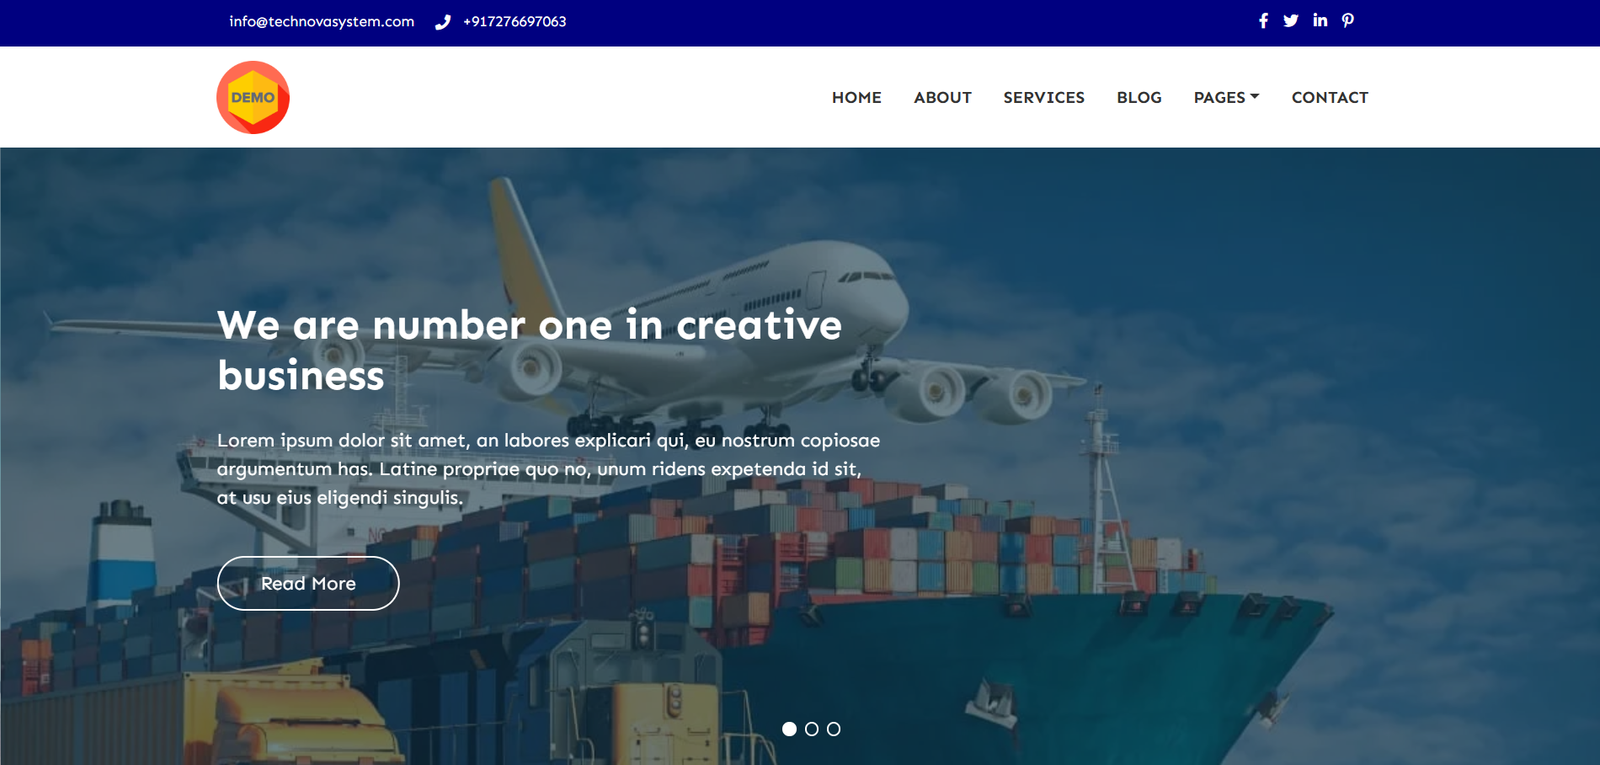Viewport: 1600px width, 765px height.
Task: Click the +917276697063 phone number
Action: pyautogui.click(x=515, y=21)
